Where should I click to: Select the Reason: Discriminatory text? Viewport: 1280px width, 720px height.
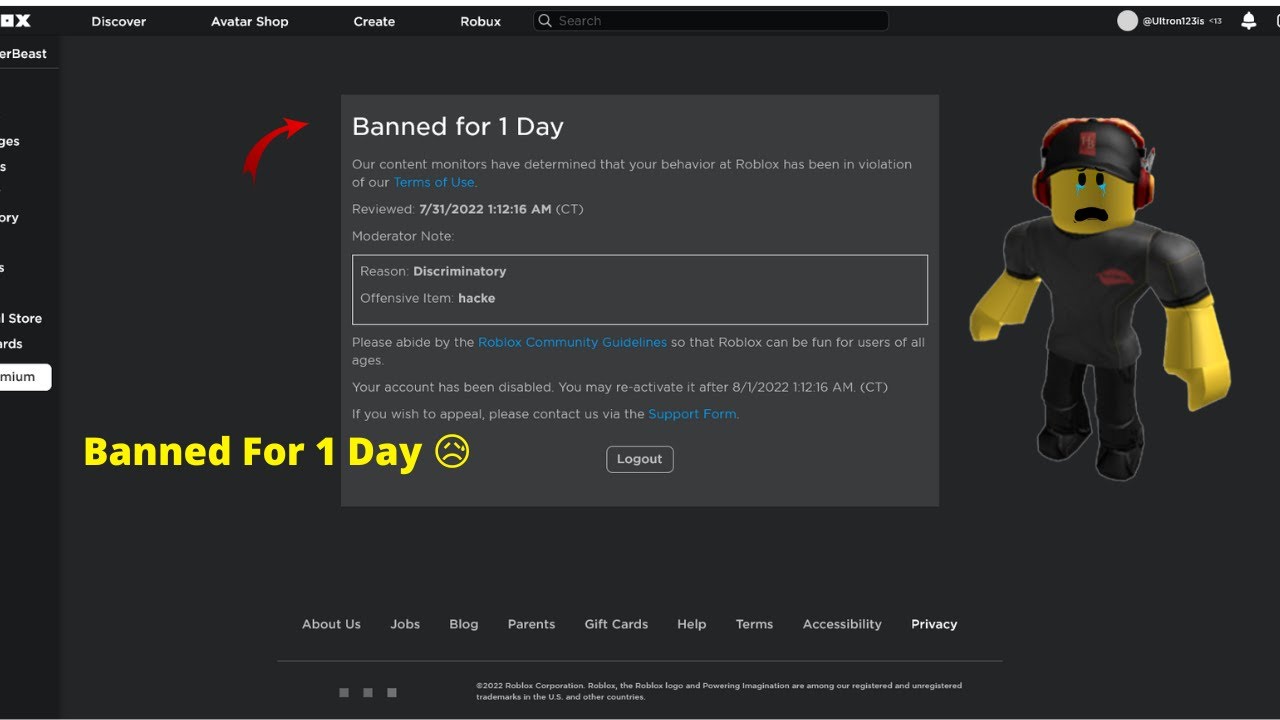[433, 271]
